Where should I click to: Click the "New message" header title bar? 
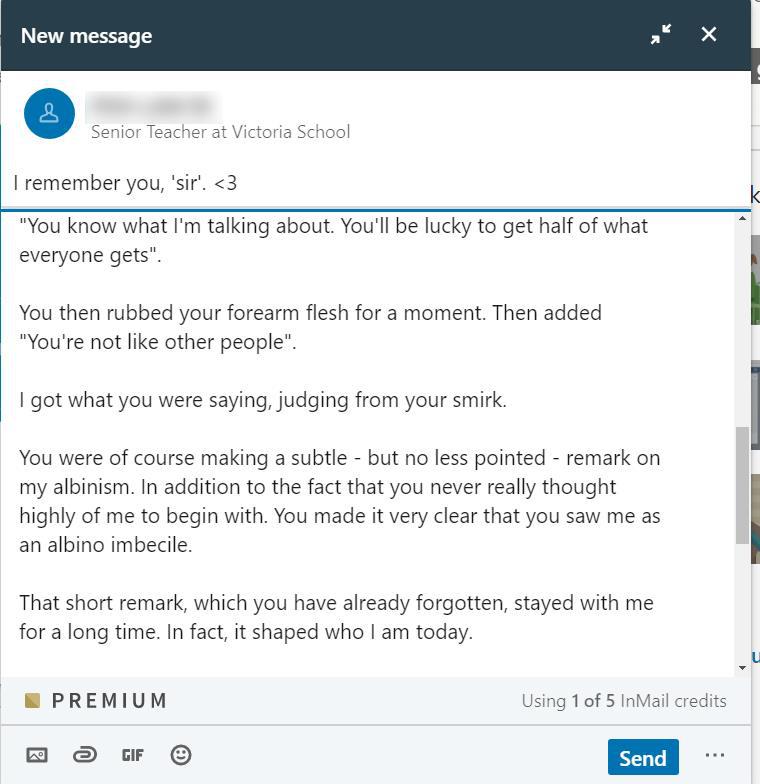375,35
